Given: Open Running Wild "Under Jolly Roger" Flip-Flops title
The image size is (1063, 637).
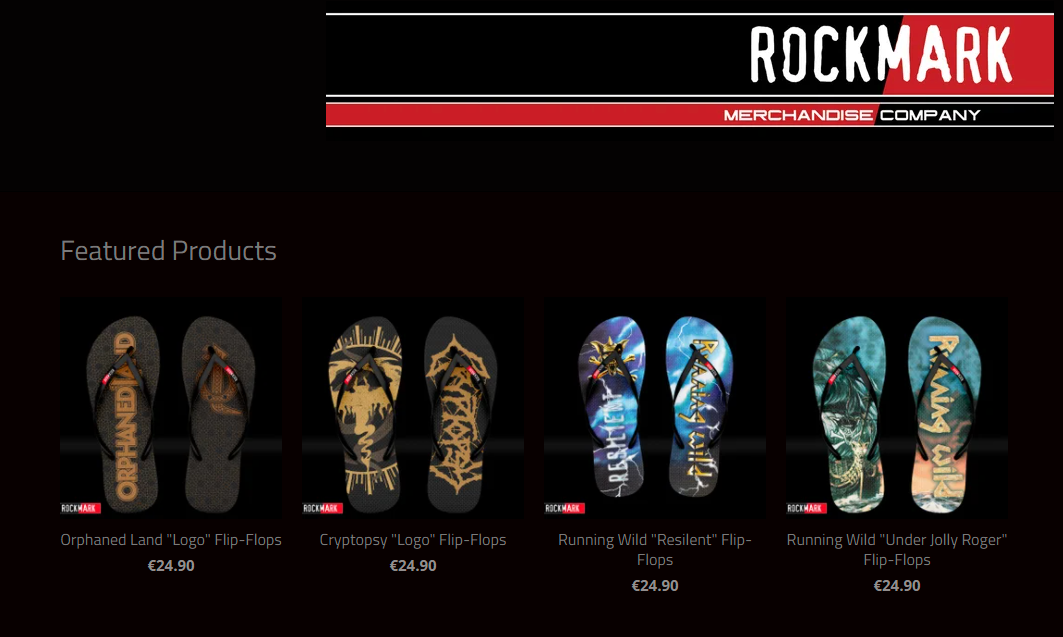Looking at the screenshot, I should (897, 550).
